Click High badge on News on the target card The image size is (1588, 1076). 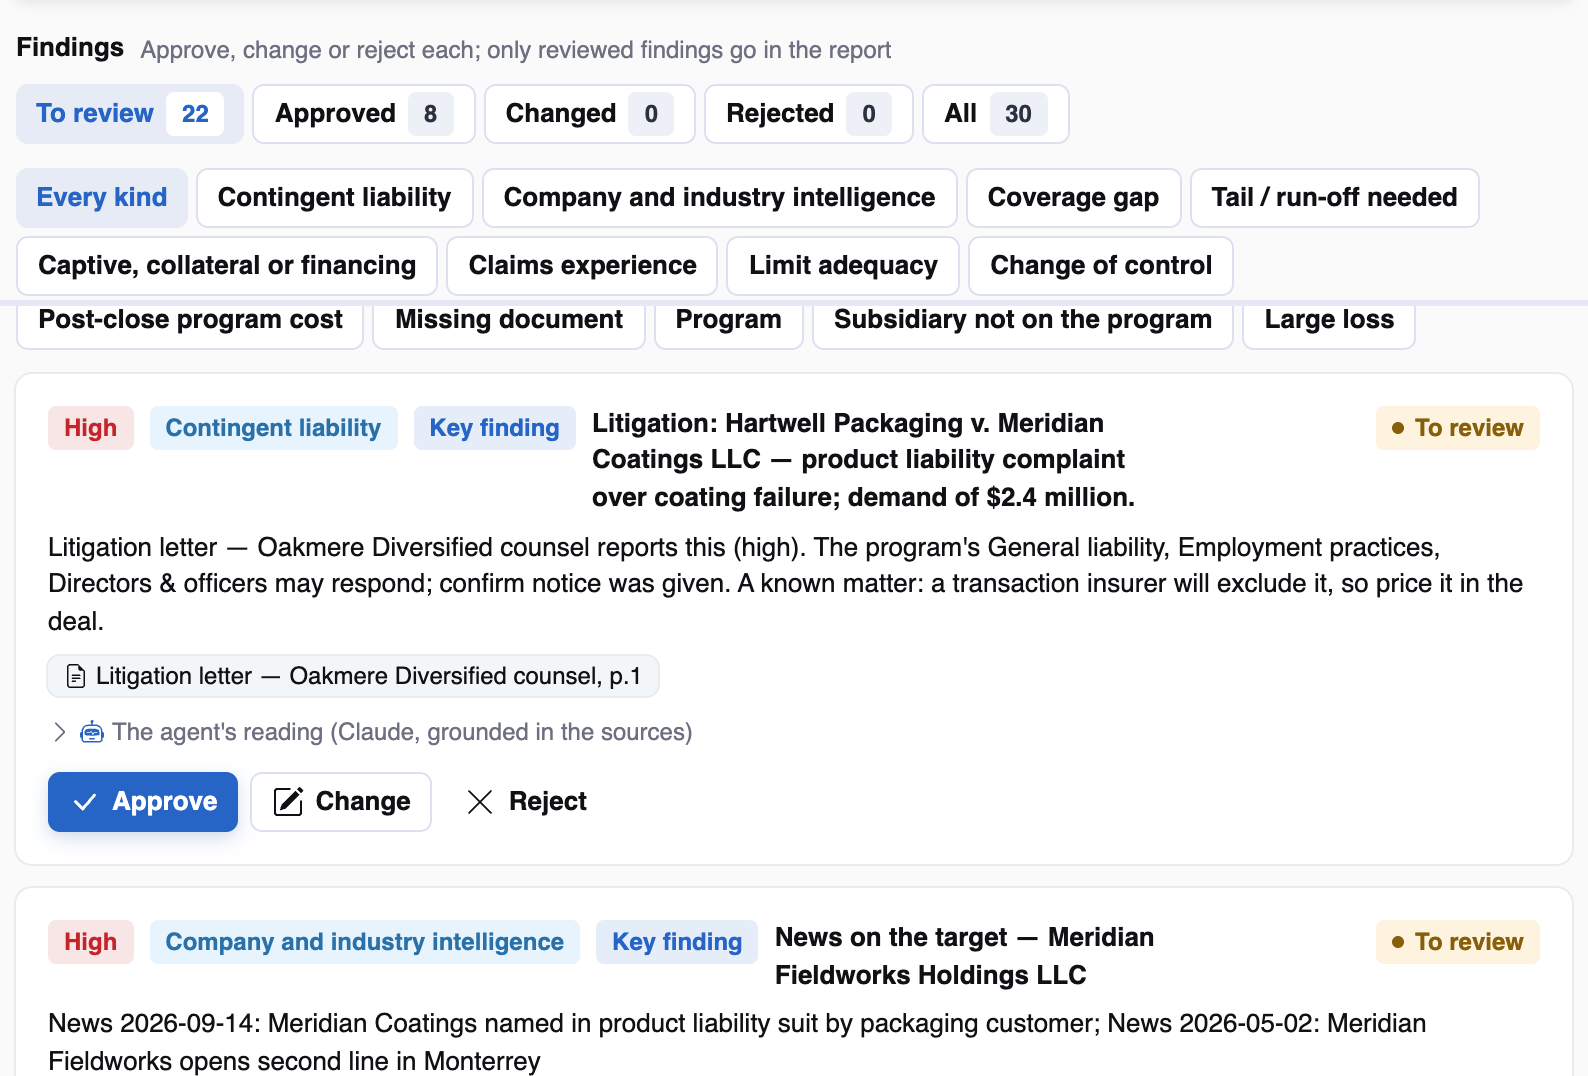pyautogui.click(x=91, y=942)
